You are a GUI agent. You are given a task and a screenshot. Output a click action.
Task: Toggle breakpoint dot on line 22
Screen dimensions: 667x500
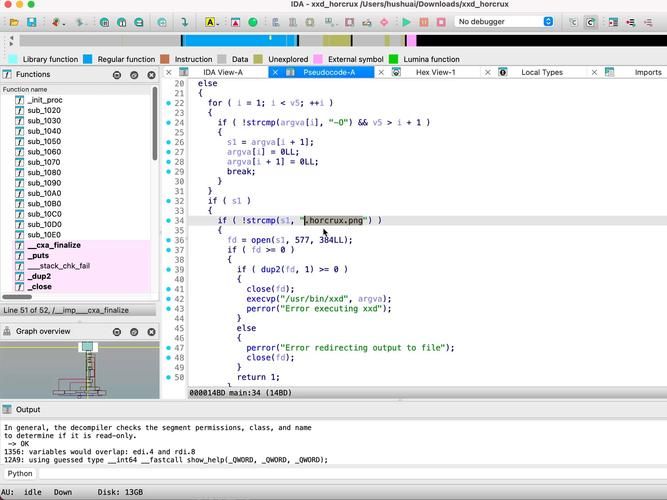[x=169, y=103]
